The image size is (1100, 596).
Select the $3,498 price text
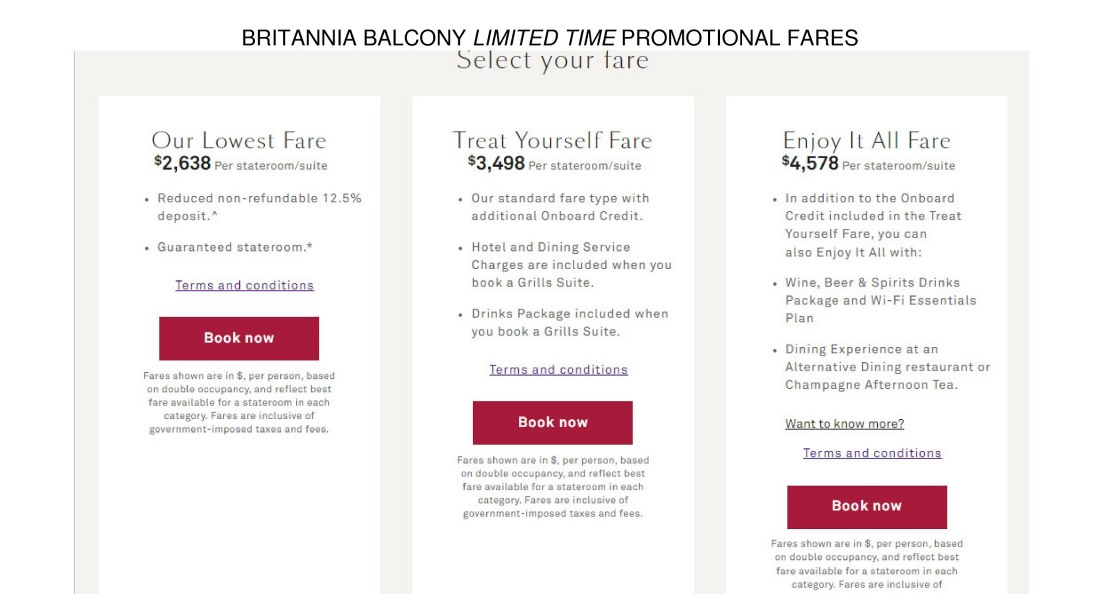pyautogui.click(x=496, y=163)
